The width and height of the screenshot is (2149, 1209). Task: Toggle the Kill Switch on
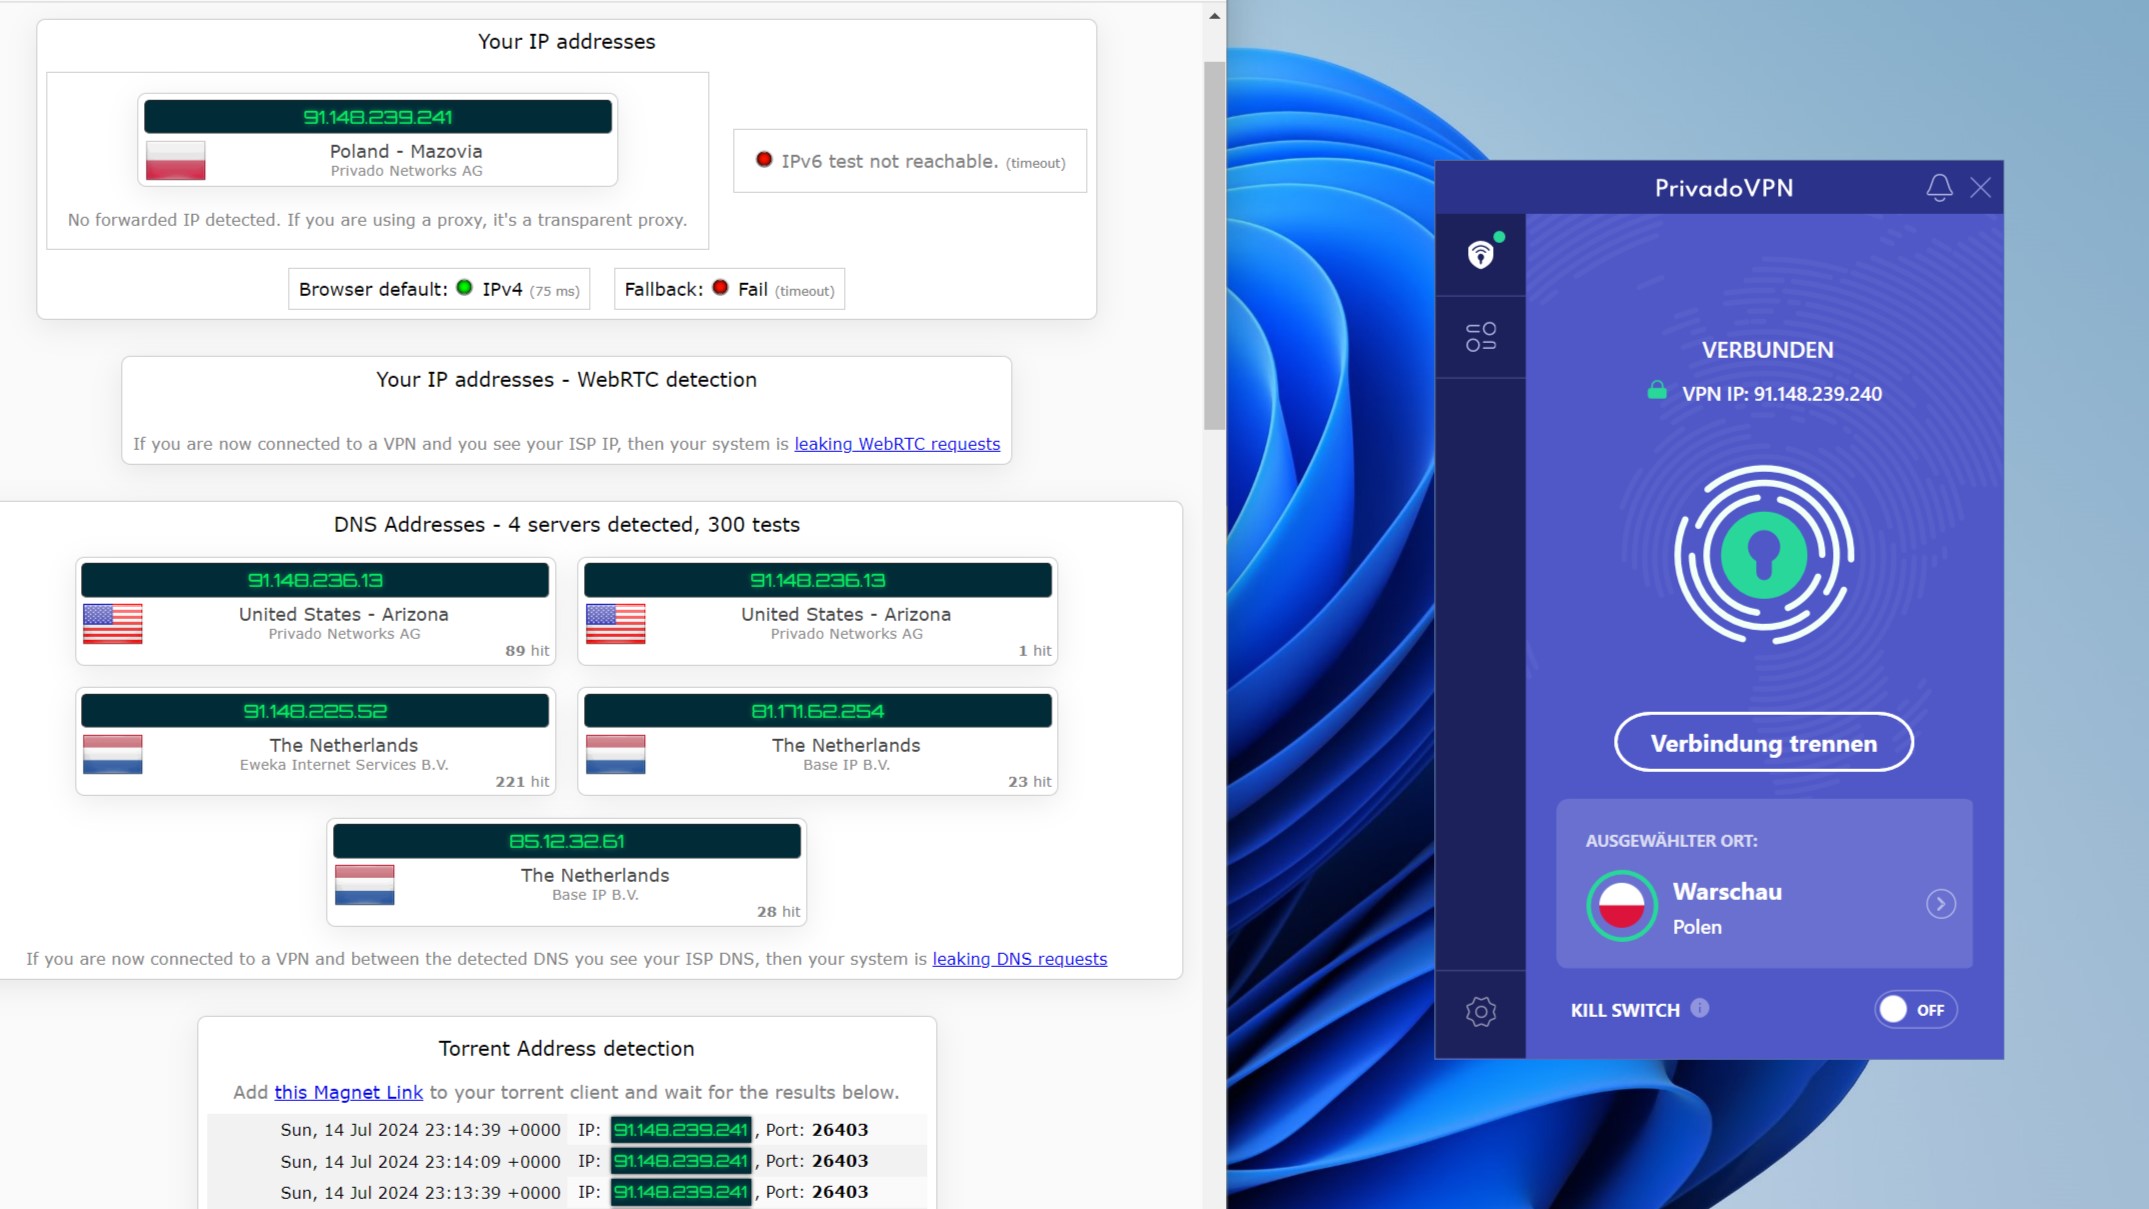pos(1916,1010)
